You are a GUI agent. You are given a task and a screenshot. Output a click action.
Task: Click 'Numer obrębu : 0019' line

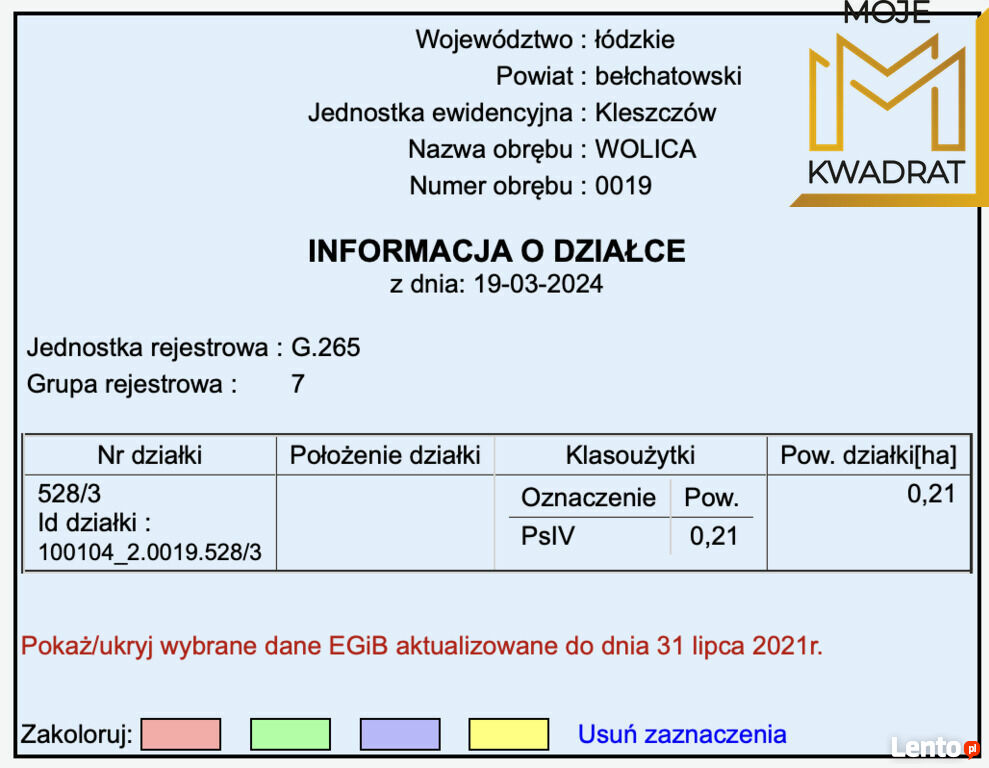(x=530, y=186)
